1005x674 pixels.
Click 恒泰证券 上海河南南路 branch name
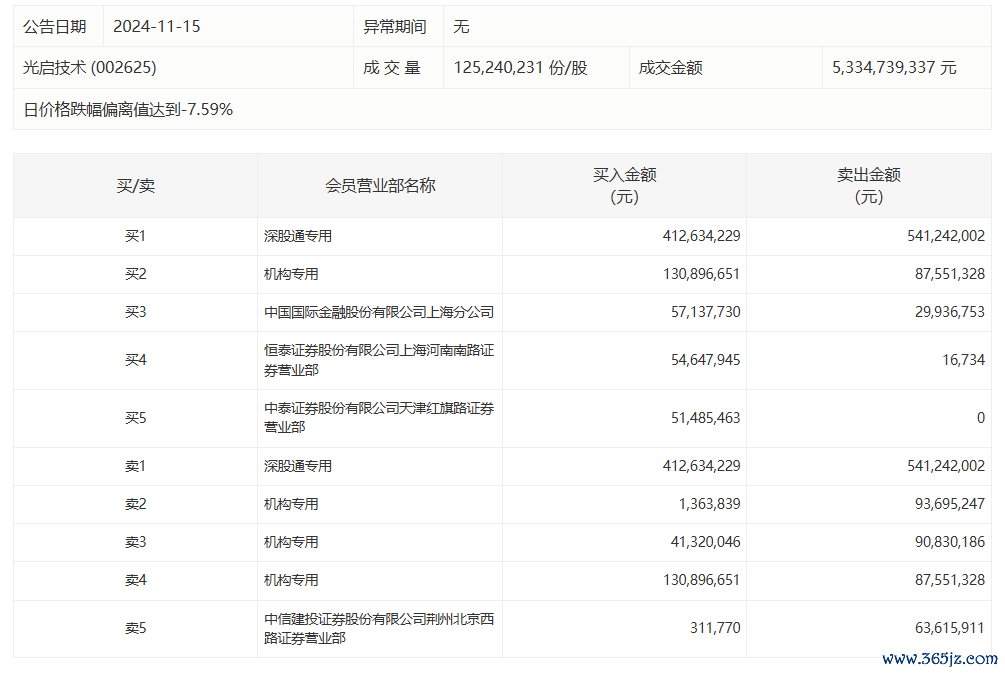[x=379, y=360]
